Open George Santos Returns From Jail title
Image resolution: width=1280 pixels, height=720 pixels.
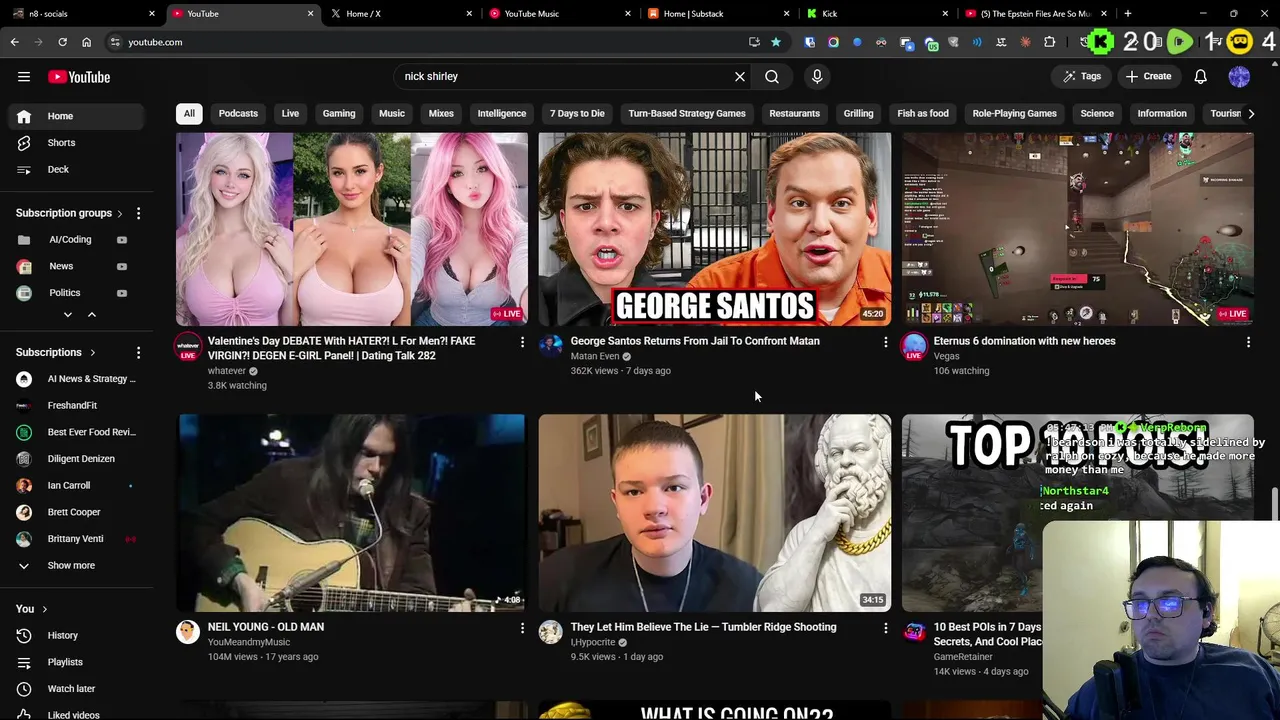click(695, 341)
